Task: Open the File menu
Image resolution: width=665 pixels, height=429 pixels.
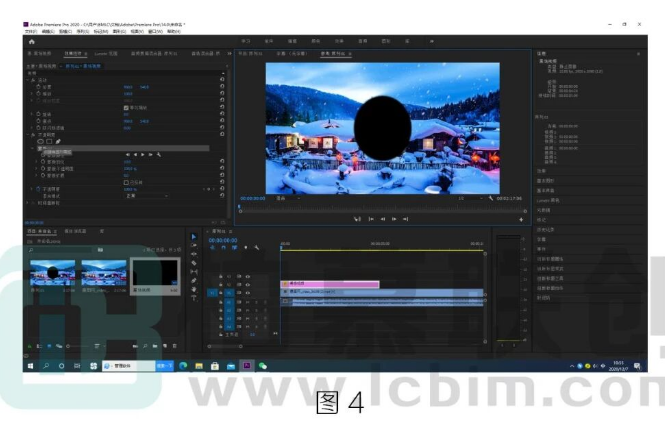Action: pos(31,31)
